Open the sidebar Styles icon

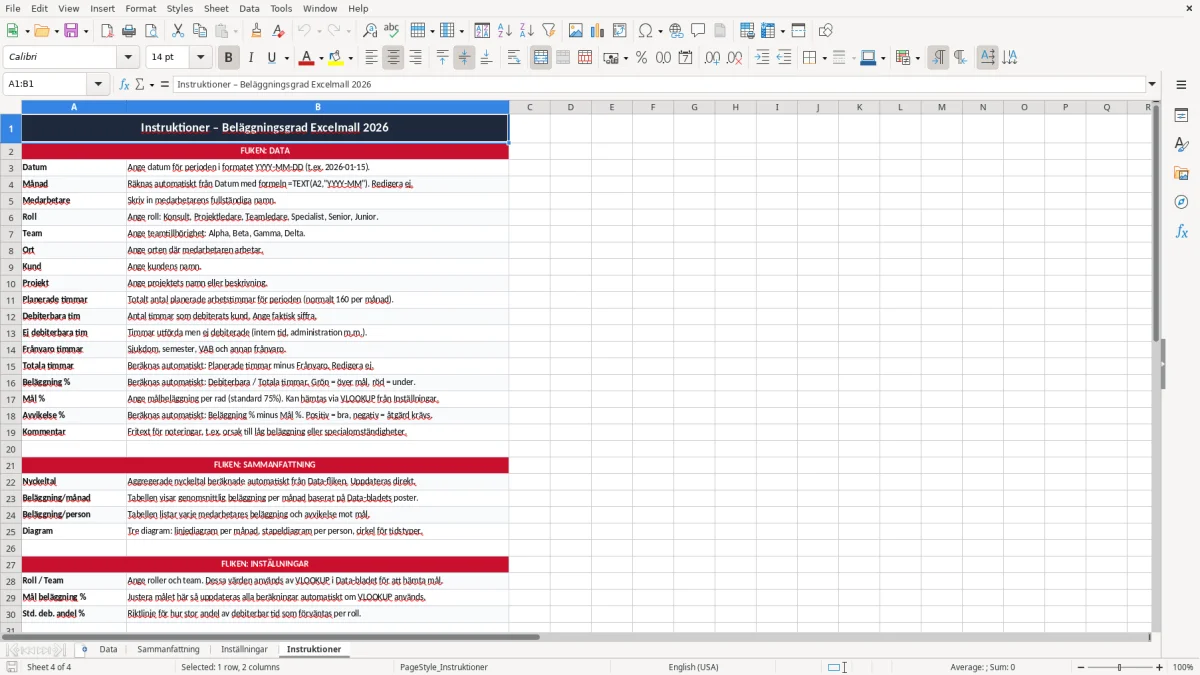[1181, 144]
